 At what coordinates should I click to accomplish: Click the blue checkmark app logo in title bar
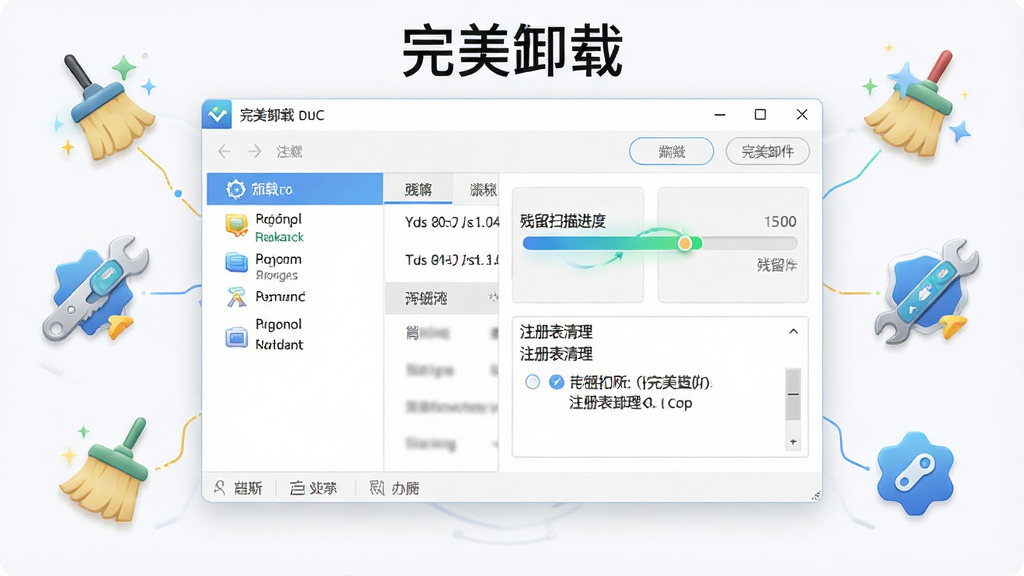217,115
